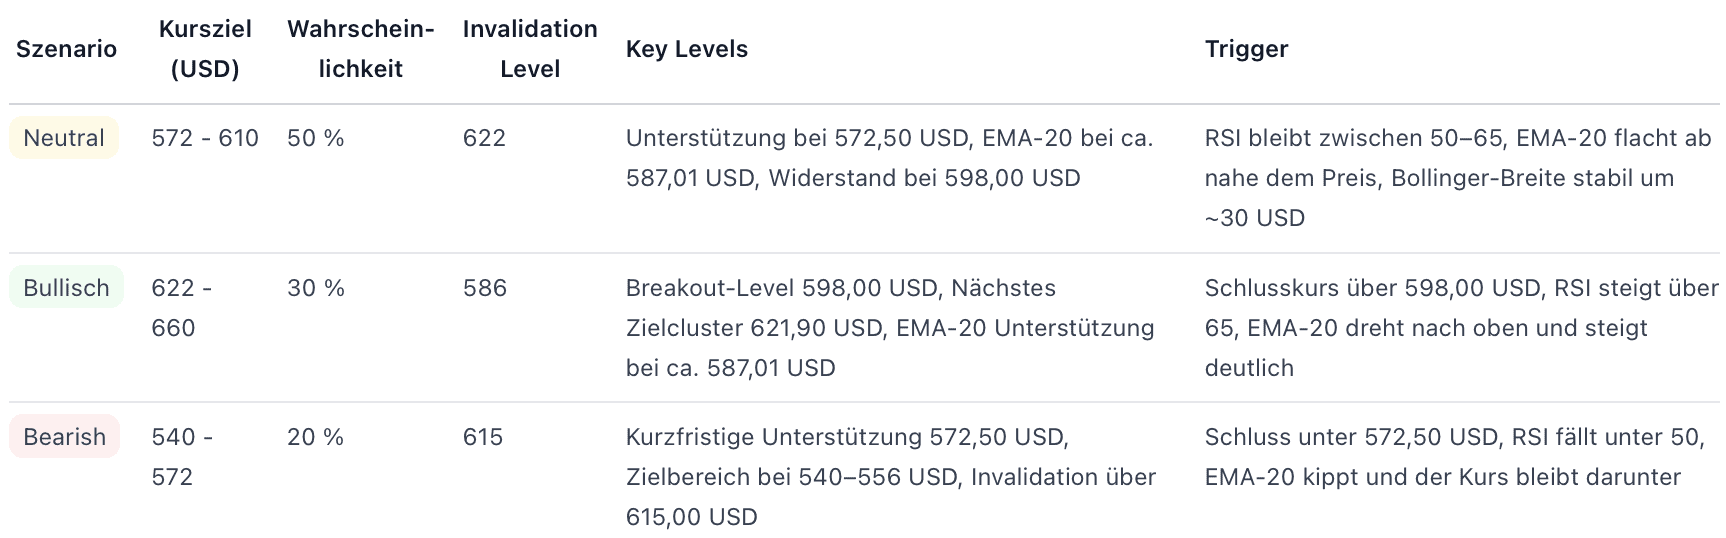This screenshot has height=538, width=1726.
Task: Click the Szenario column header
Action: coord(66,49)
